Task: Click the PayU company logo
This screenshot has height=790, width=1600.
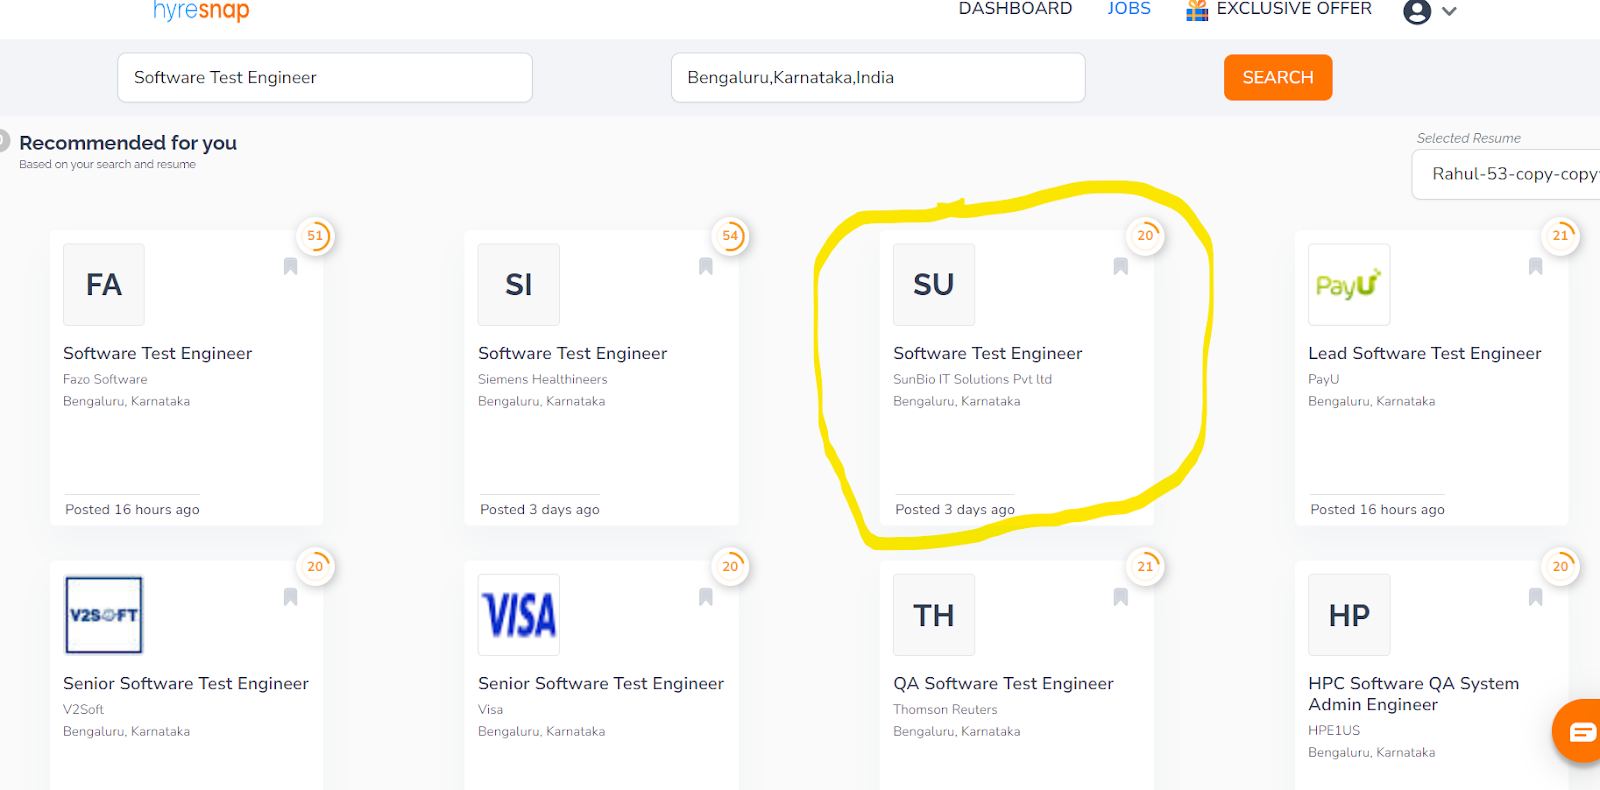Action: point(1349,285)
